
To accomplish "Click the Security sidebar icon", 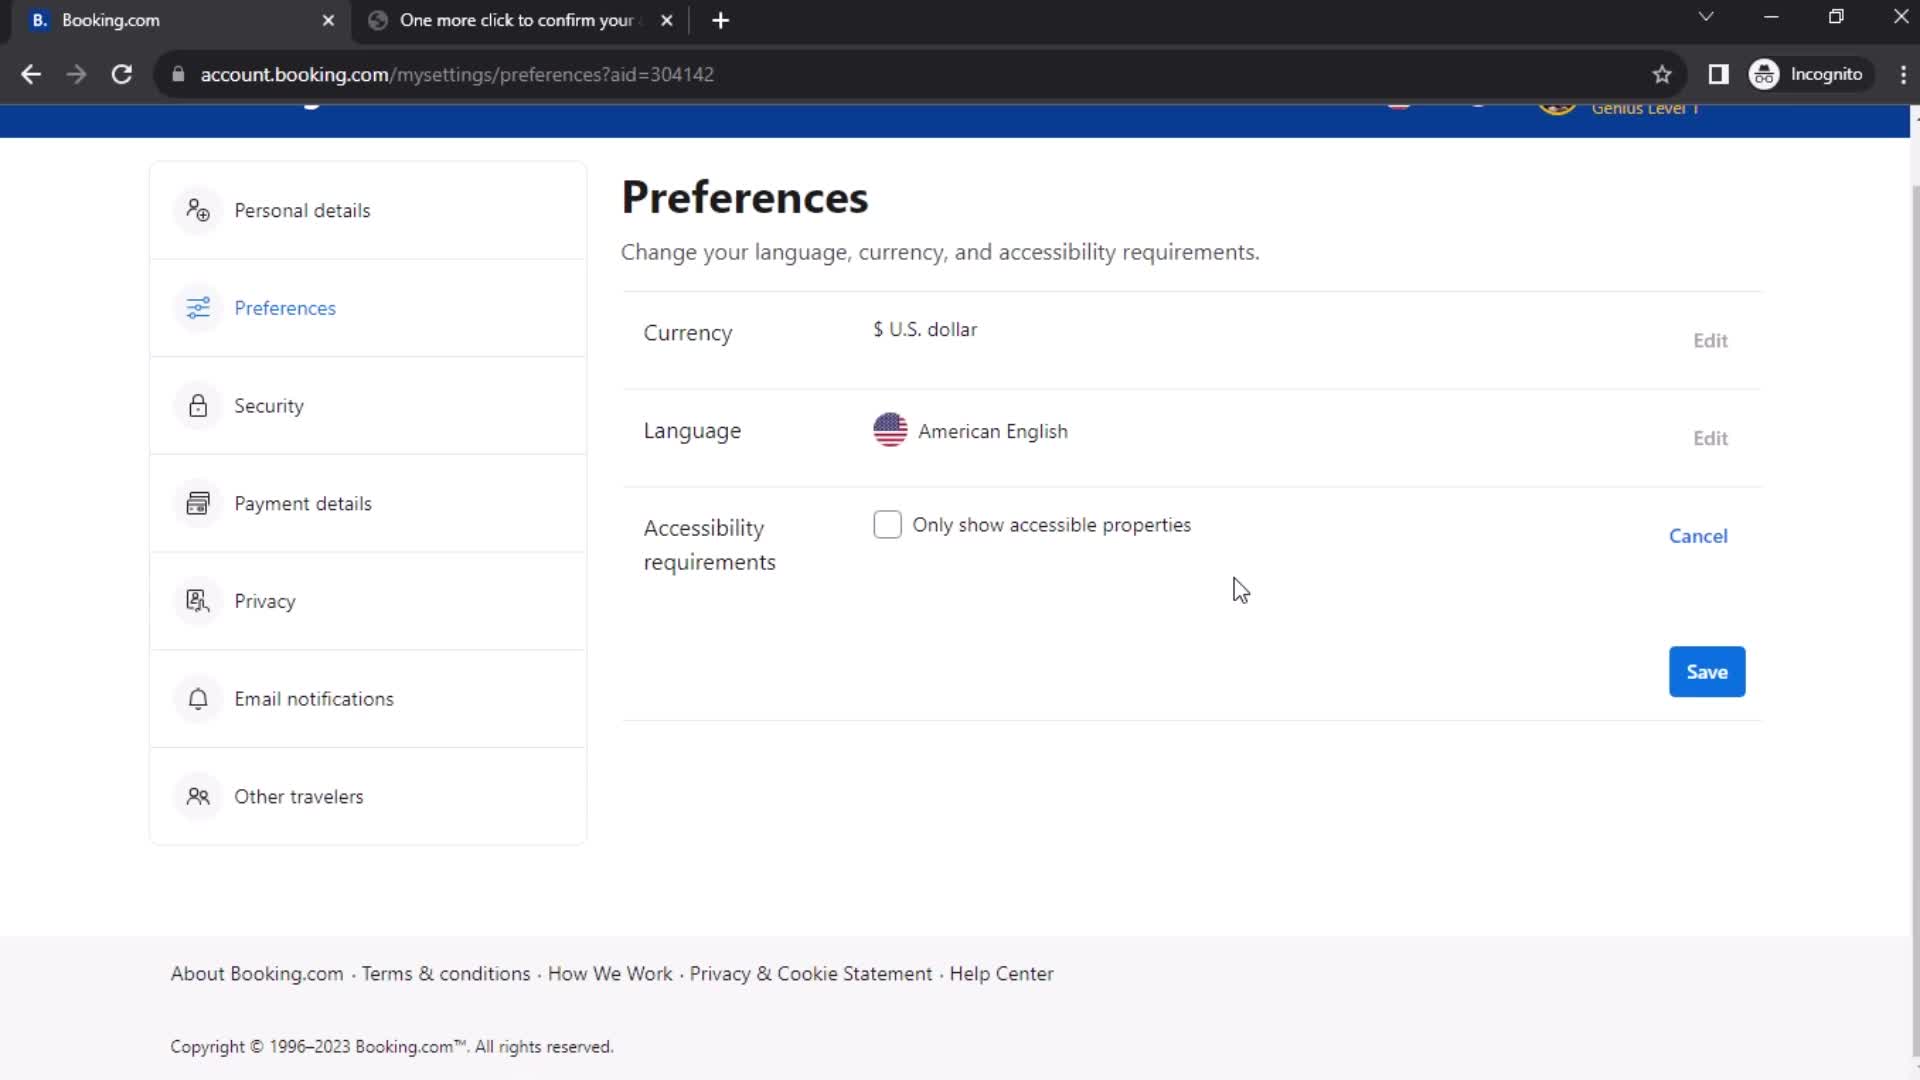I will pos(198,406).
